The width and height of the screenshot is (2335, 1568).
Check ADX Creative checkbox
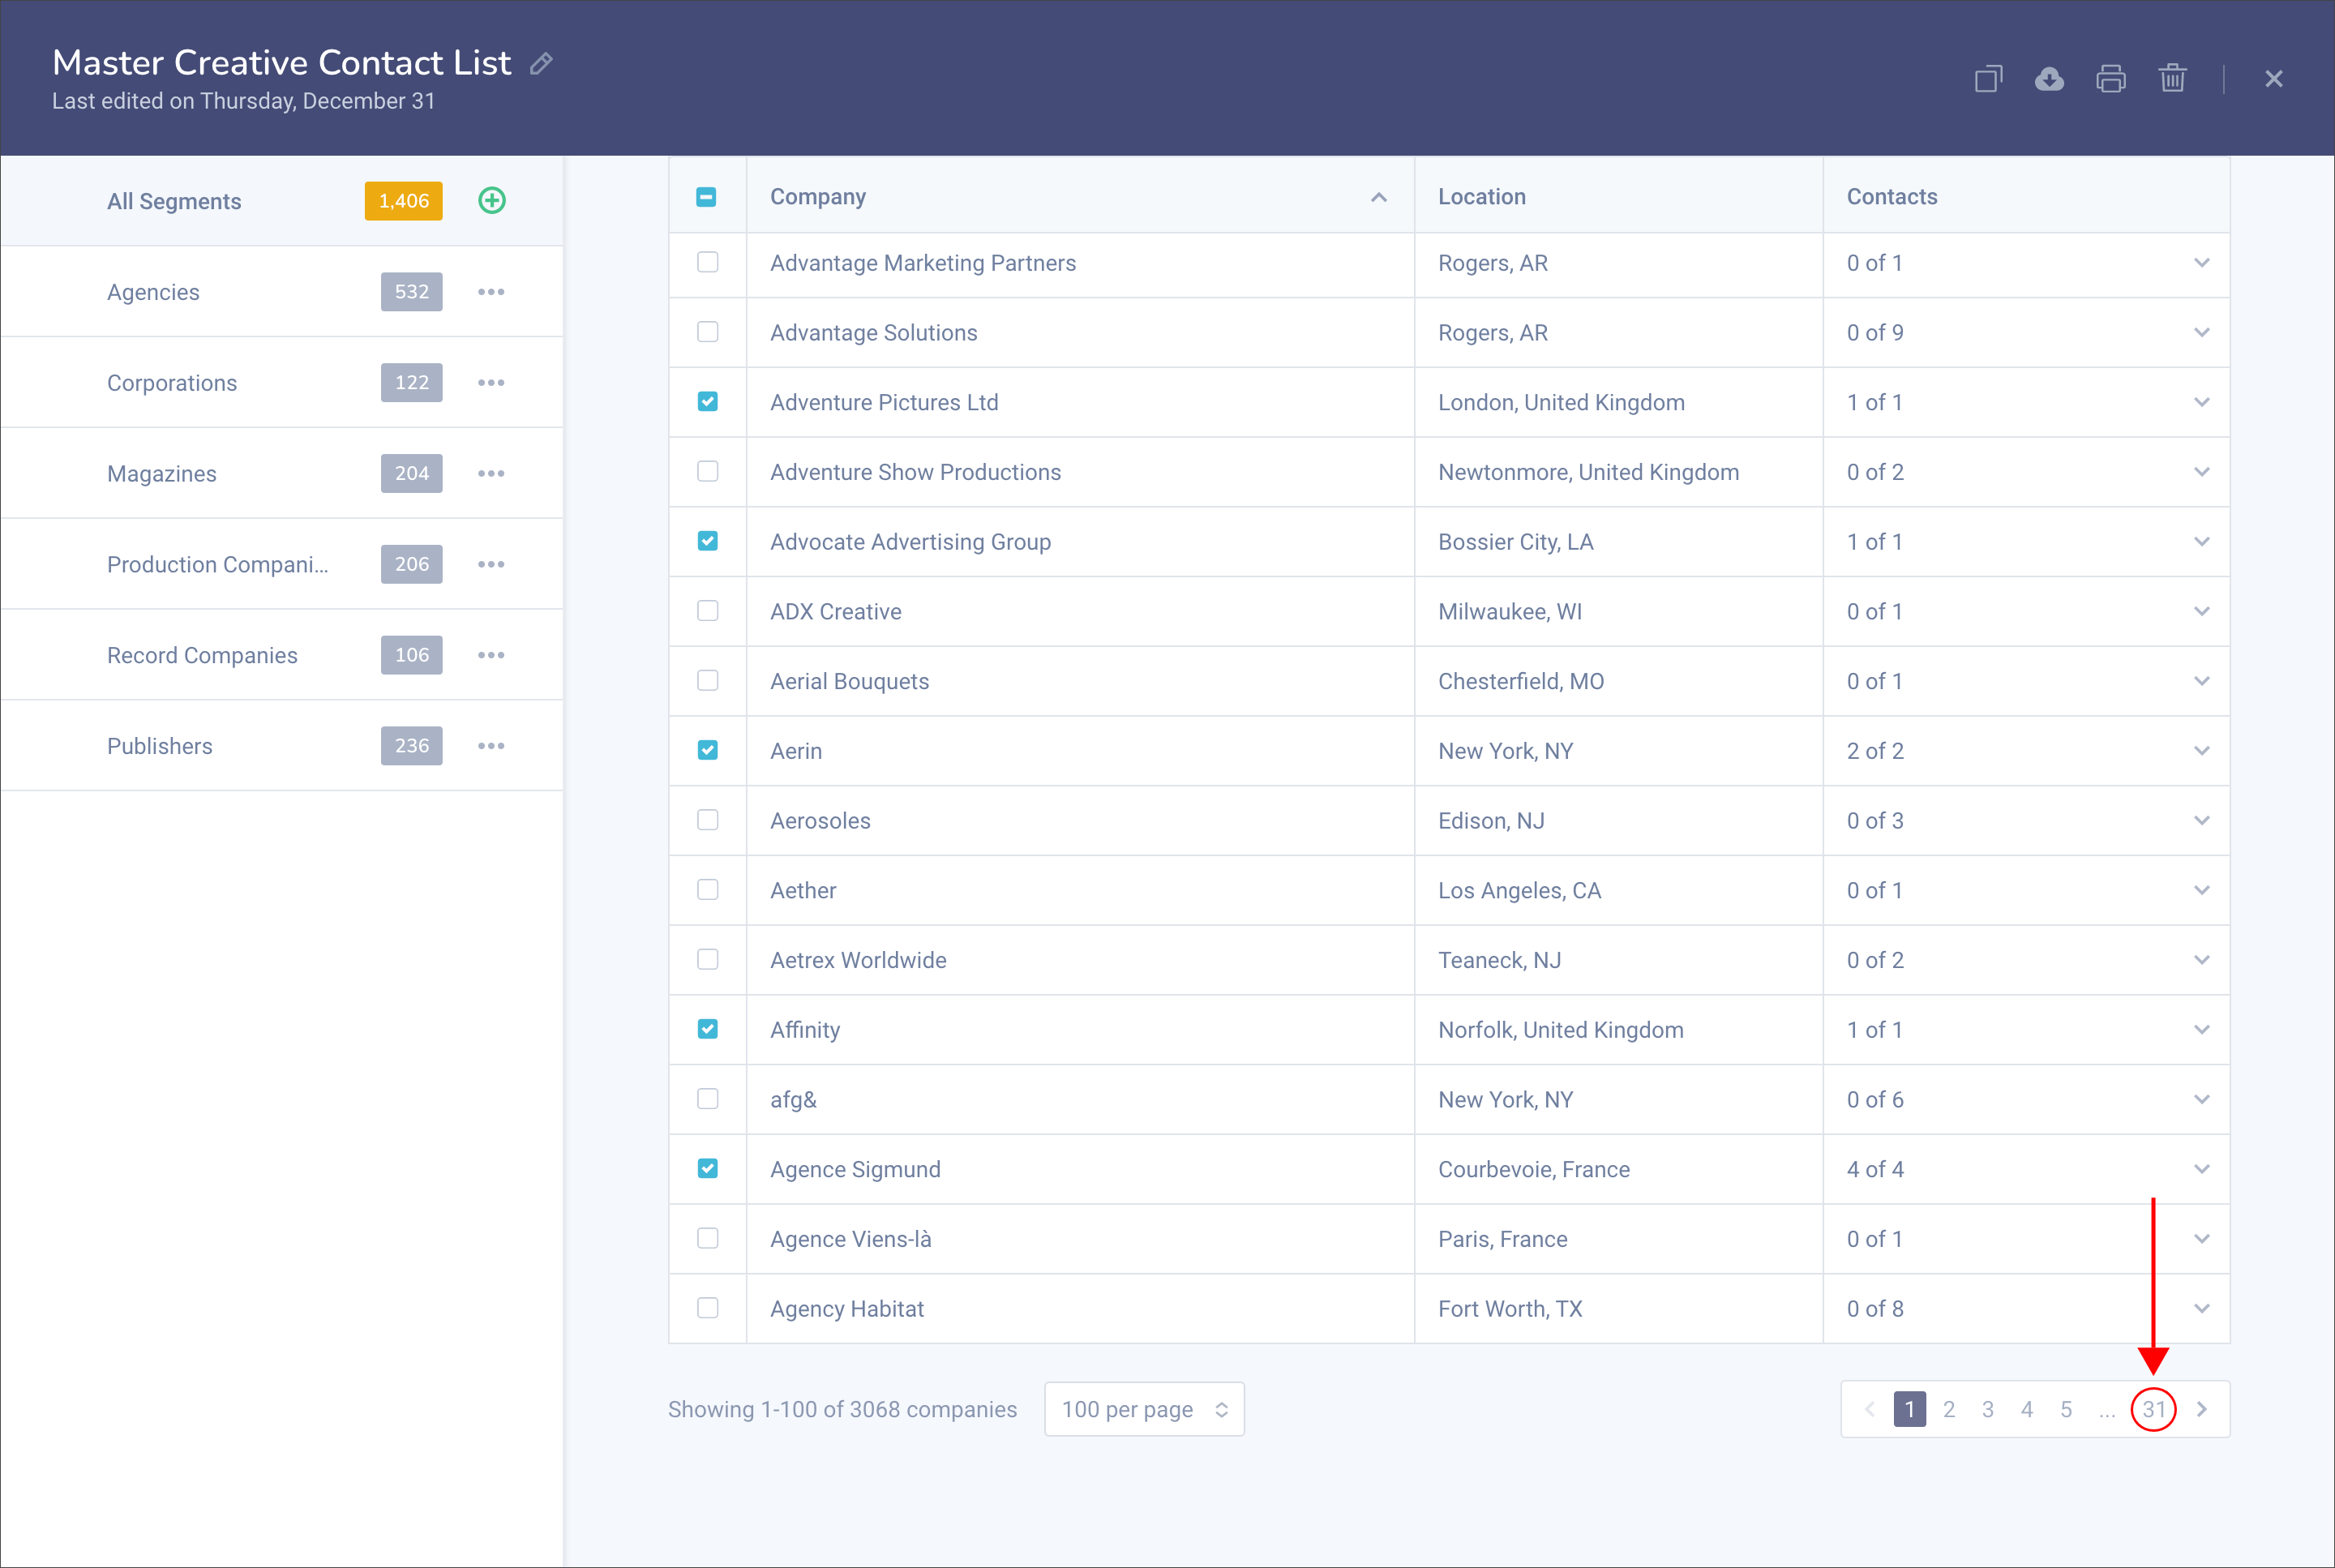click(708, 611)
